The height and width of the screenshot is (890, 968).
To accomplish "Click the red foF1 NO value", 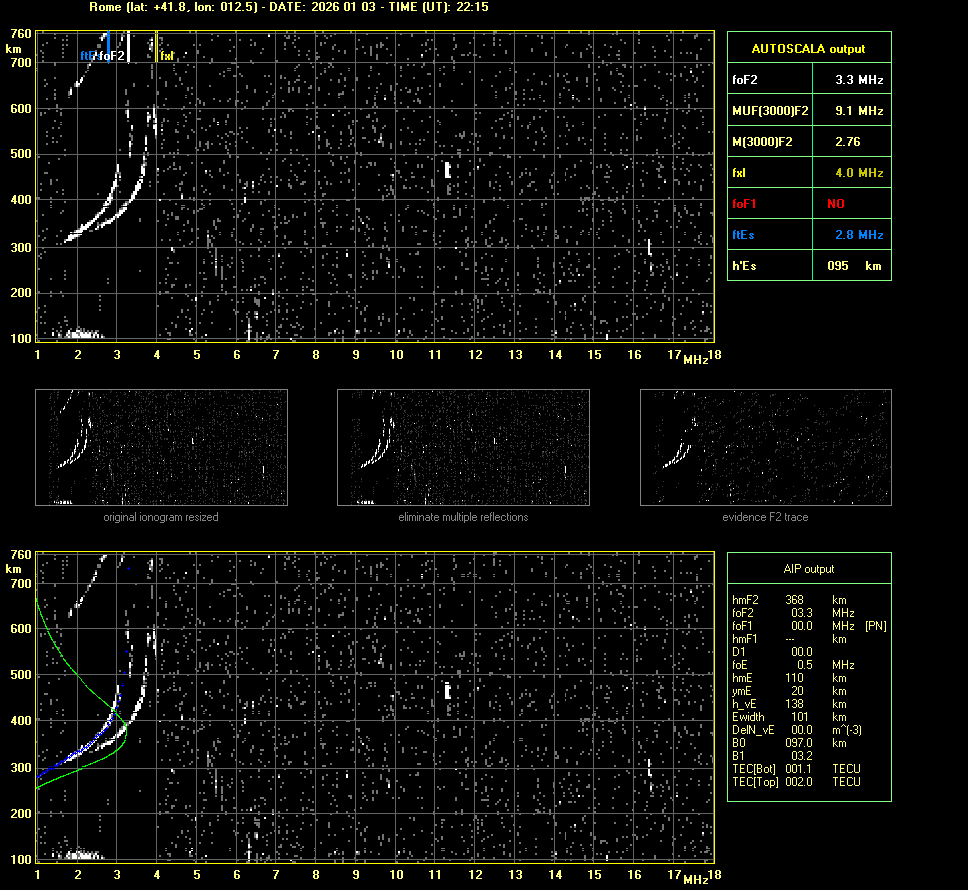I will coord(836,203).
